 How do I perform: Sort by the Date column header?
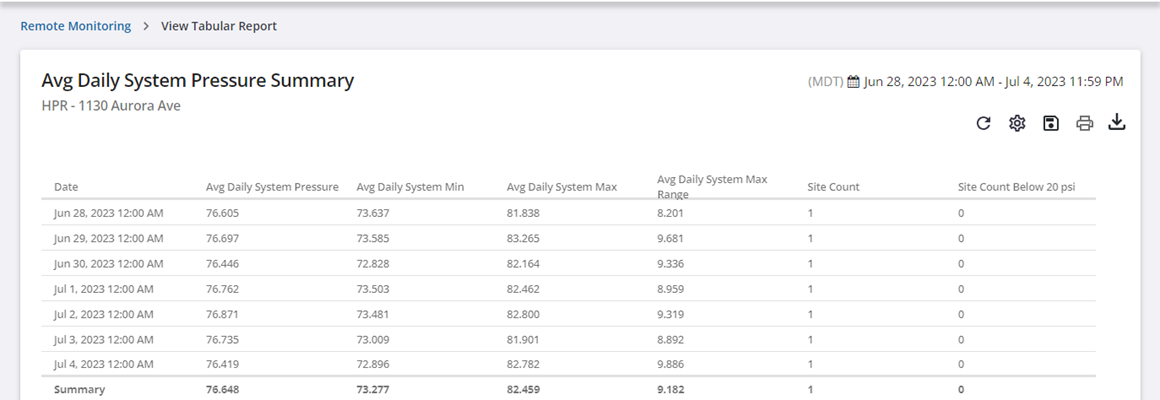[66, 187]
